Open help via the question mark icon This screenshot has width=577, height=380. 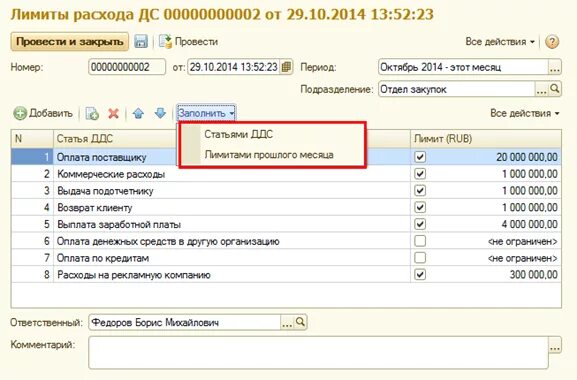[x=552, y=42]
